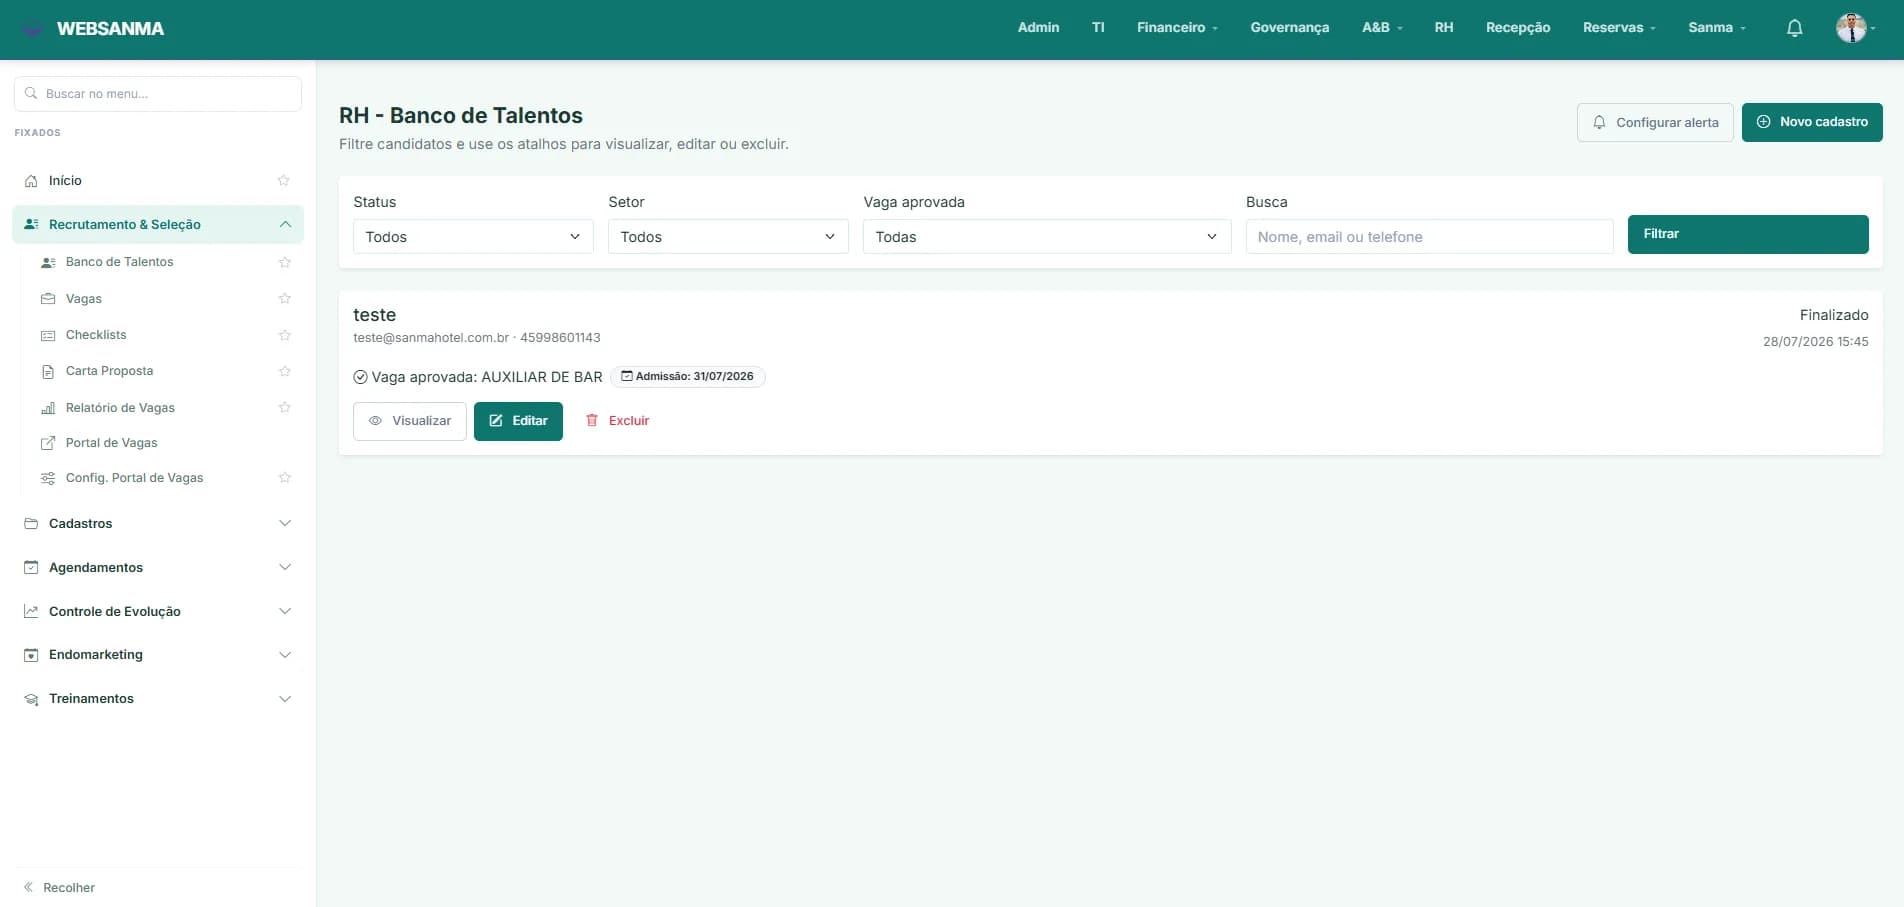
Task: Click the user profile avatar
Action: (x=1851, y=28)
